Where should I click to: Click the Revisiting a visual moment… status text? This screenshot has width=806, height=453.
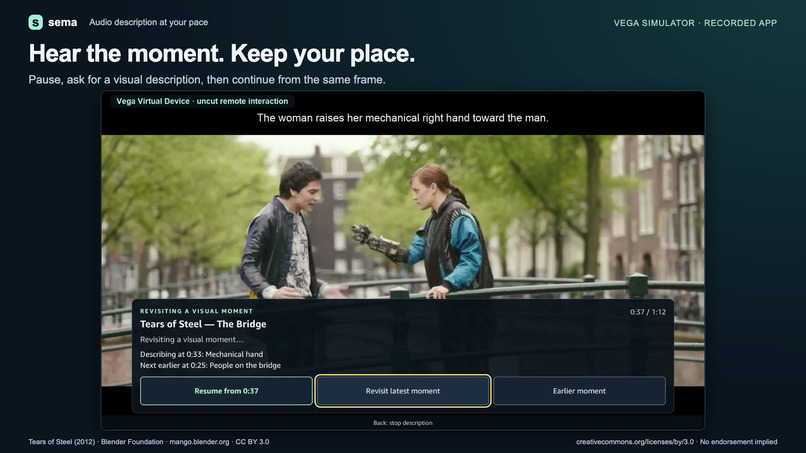(192, 339)
